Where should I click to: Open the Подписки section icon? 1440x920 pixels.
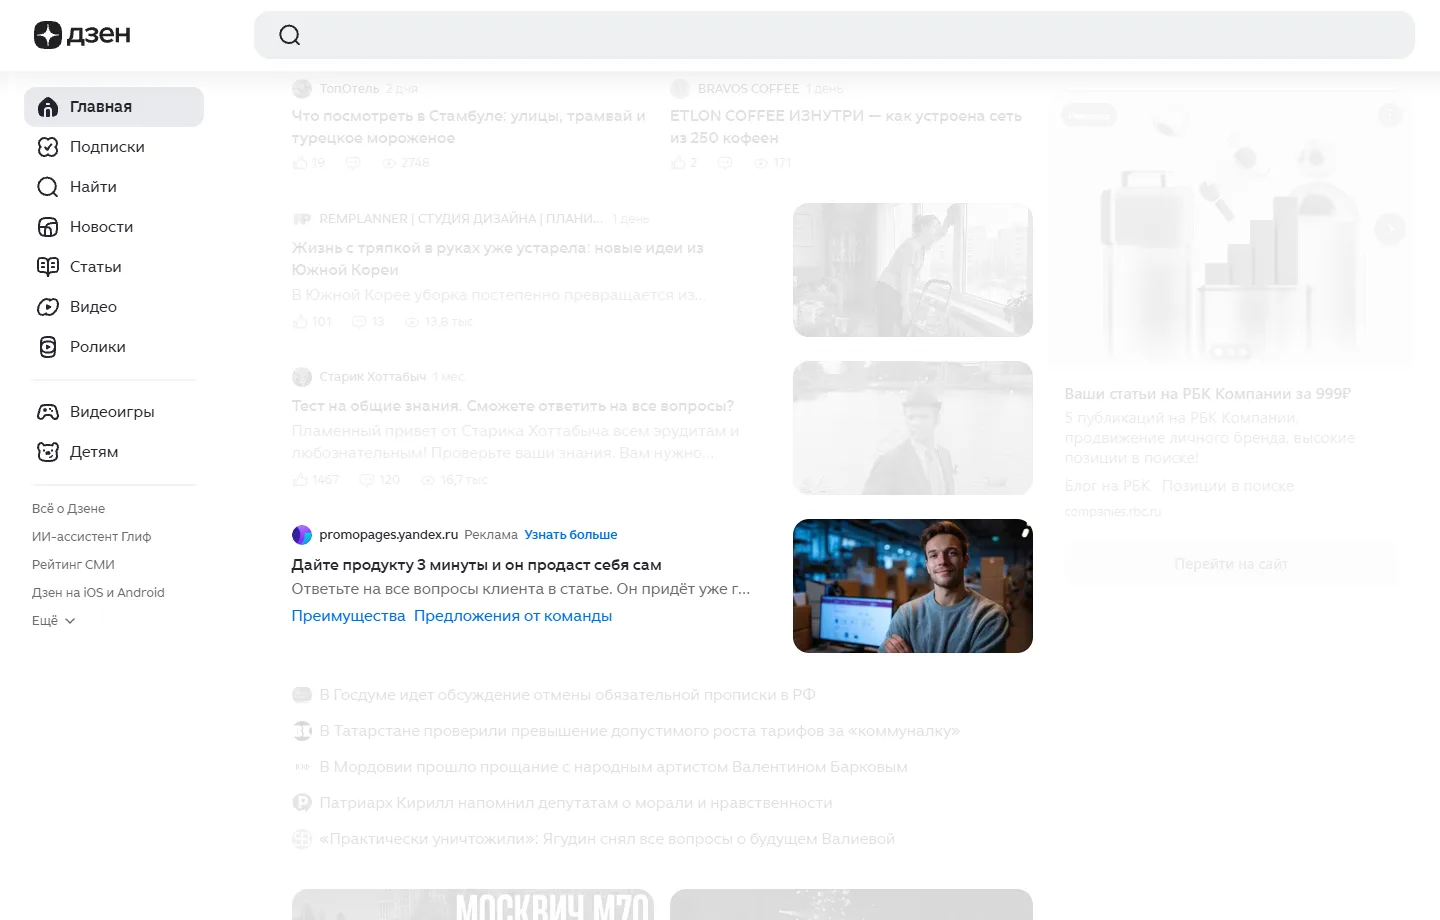(48, 147)
